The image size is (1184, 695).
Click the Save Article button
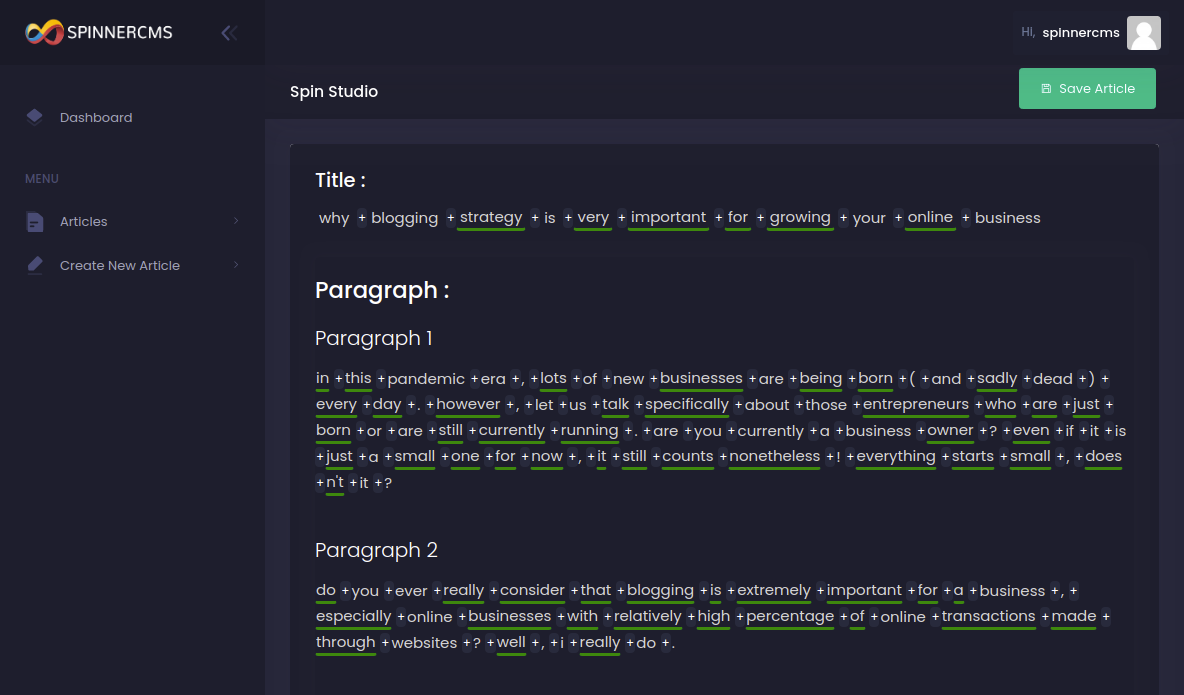click(x=1087, y=89)
